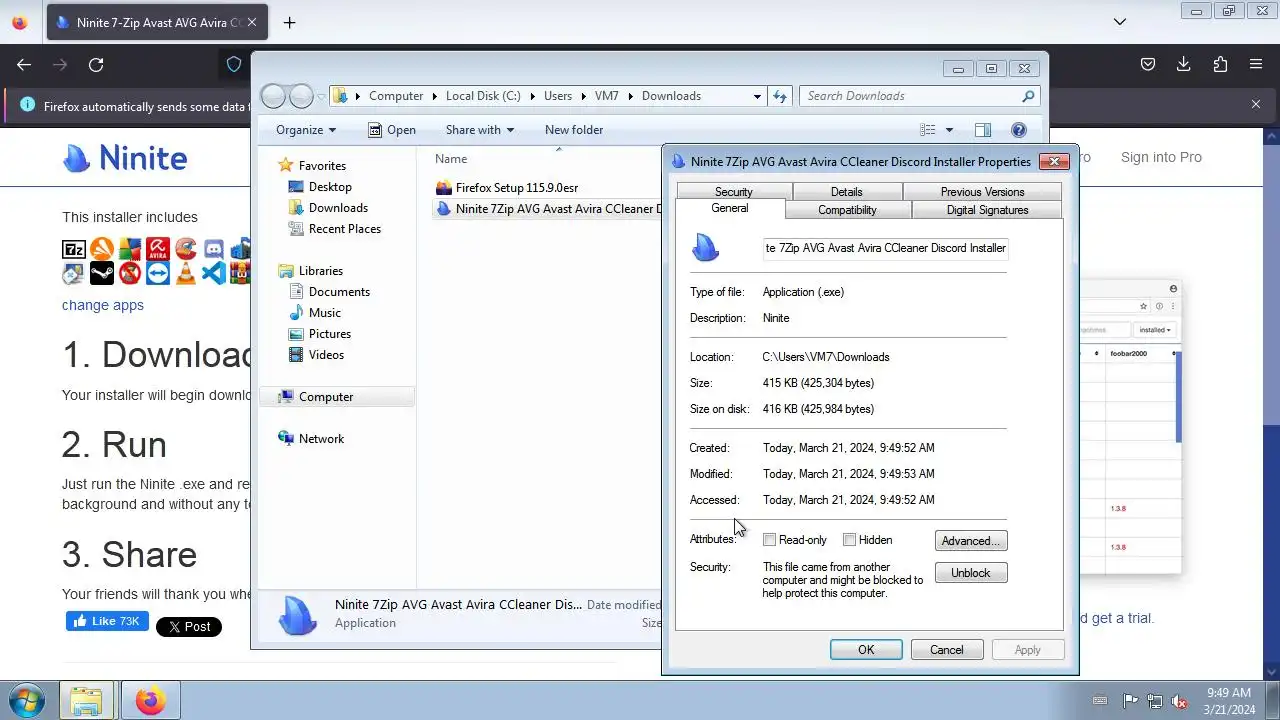Viewport: 1280px width, 720px height.
Task: Click the Steam icon on Ninite page
Action: 102,273
